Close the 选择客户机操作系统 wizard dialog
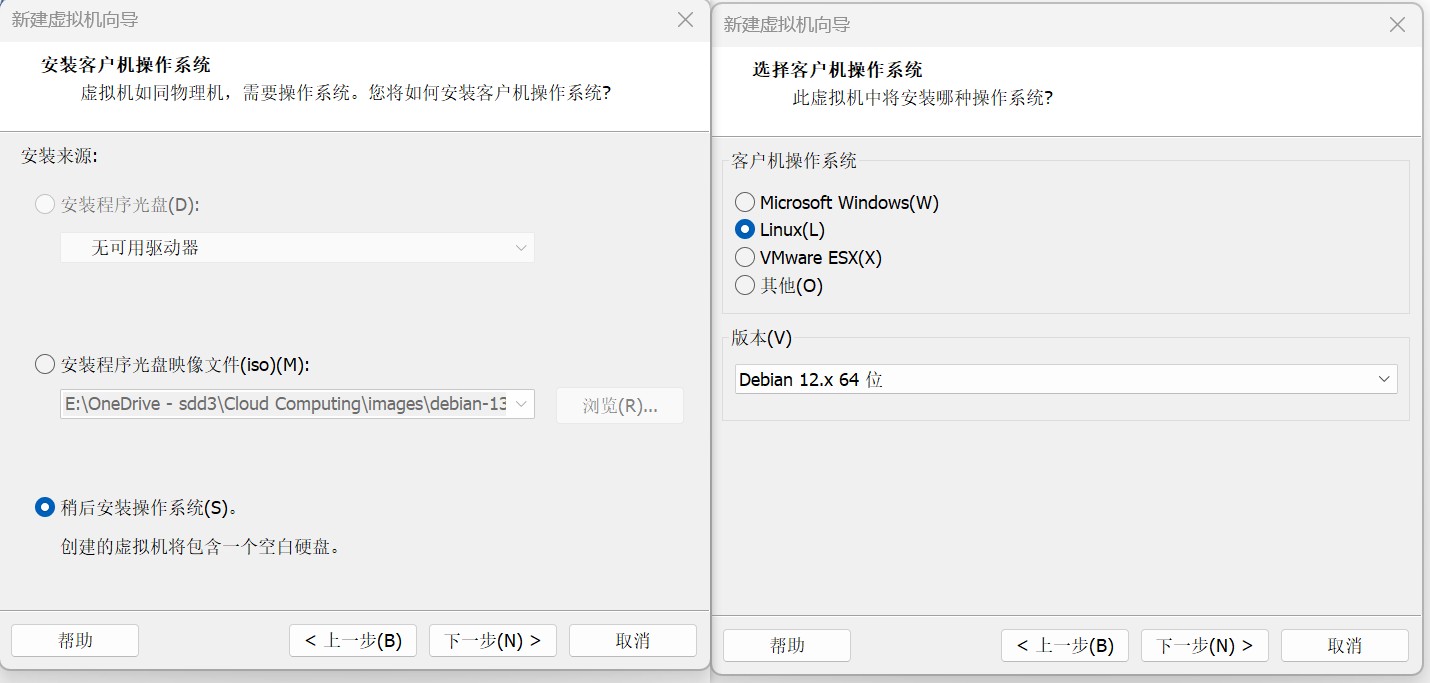Viewport: 1430px width, 683px height. [x=1397, y=24]
